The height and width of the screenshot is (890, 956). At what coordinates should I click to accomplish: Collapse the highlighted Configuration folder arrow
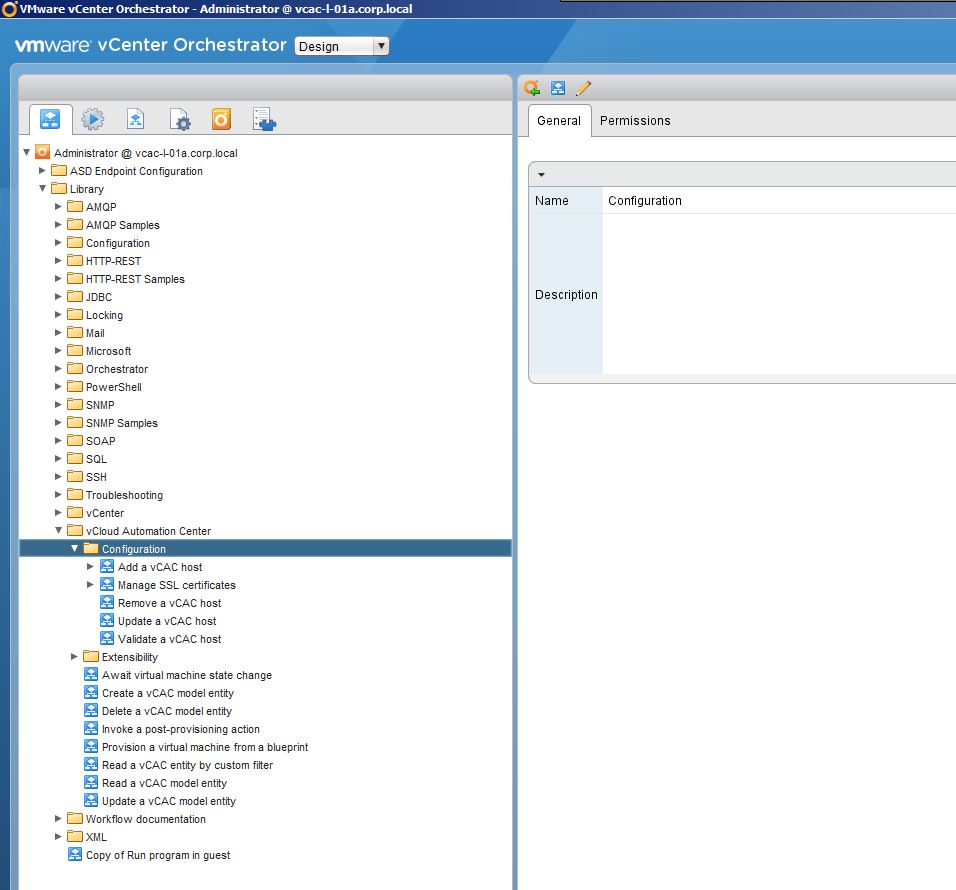(74, 549)
